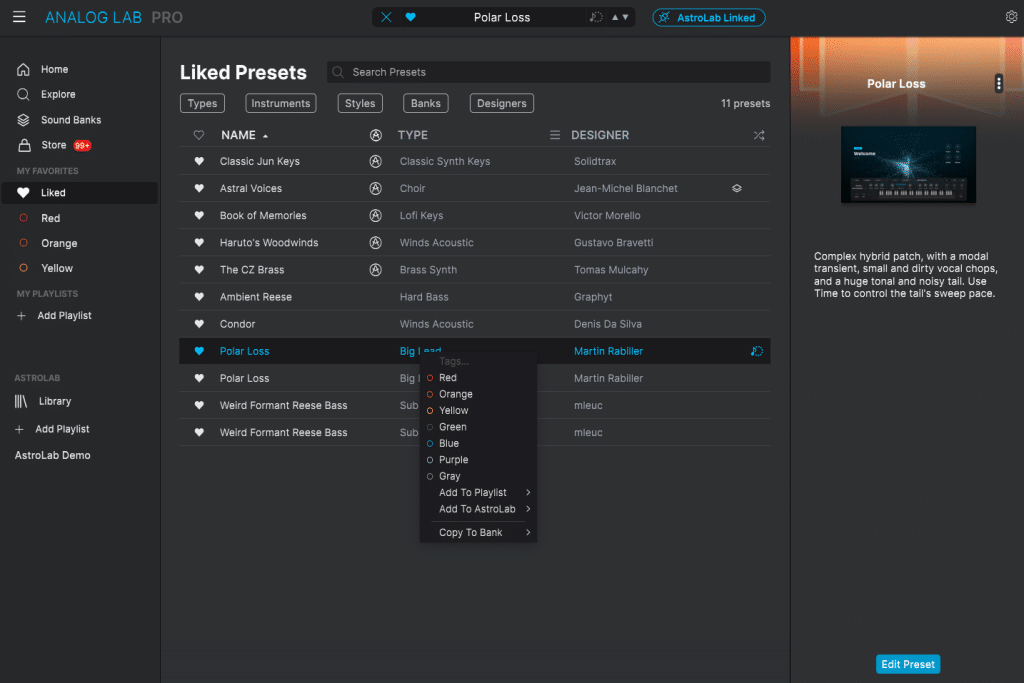
Task: Open the Instruments filter dropdown
Action: tap(281, 103)
